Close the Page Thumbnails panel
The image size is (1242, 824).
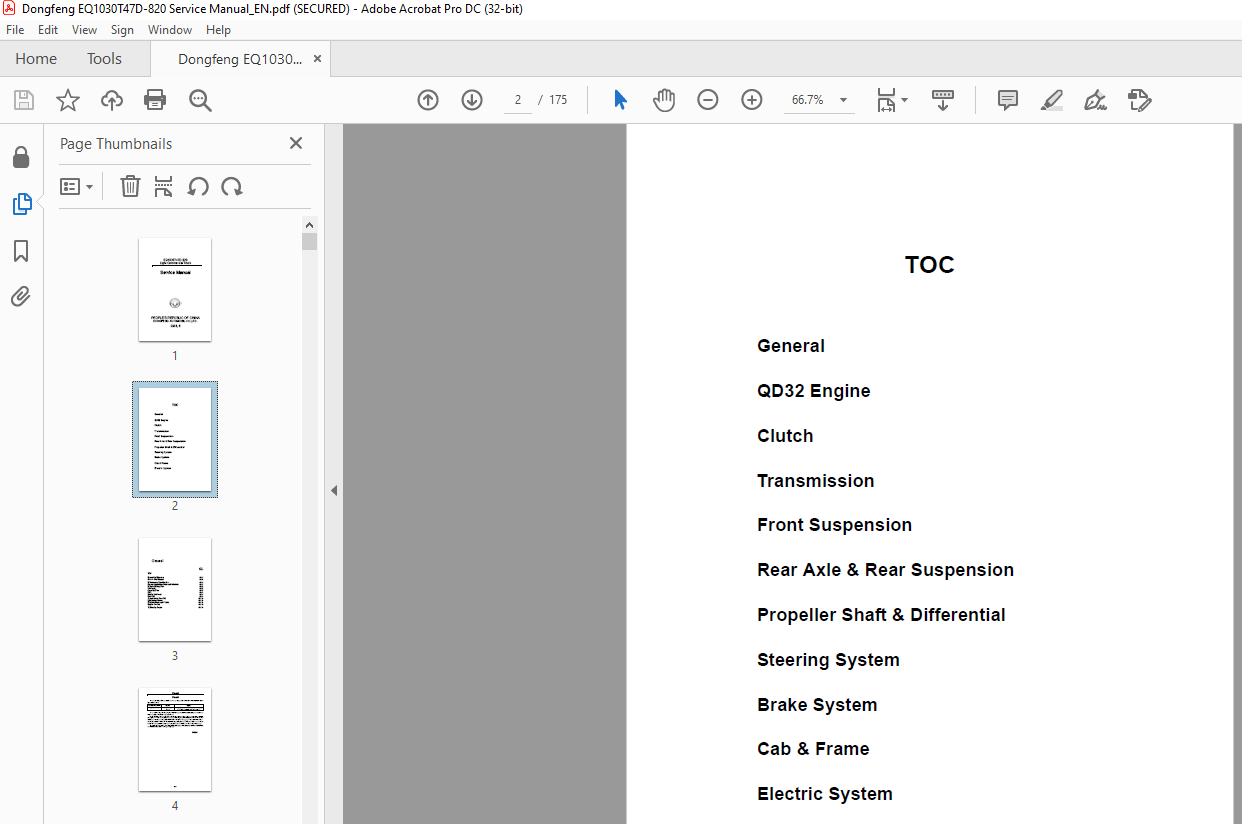pyautogui.click(x=296, y=143)
